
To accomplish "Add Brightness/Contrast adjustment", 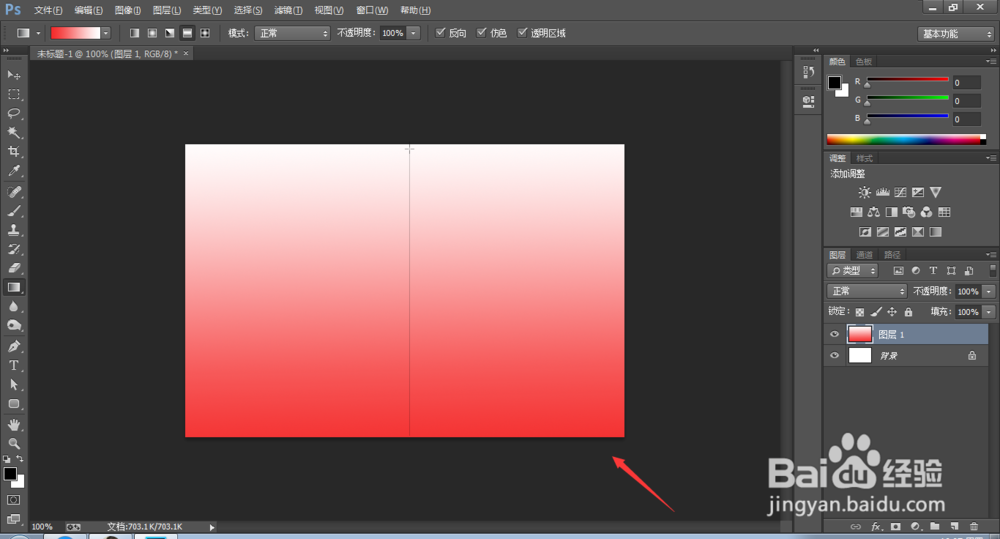I will pyautogui.click(x=864, y=192).
